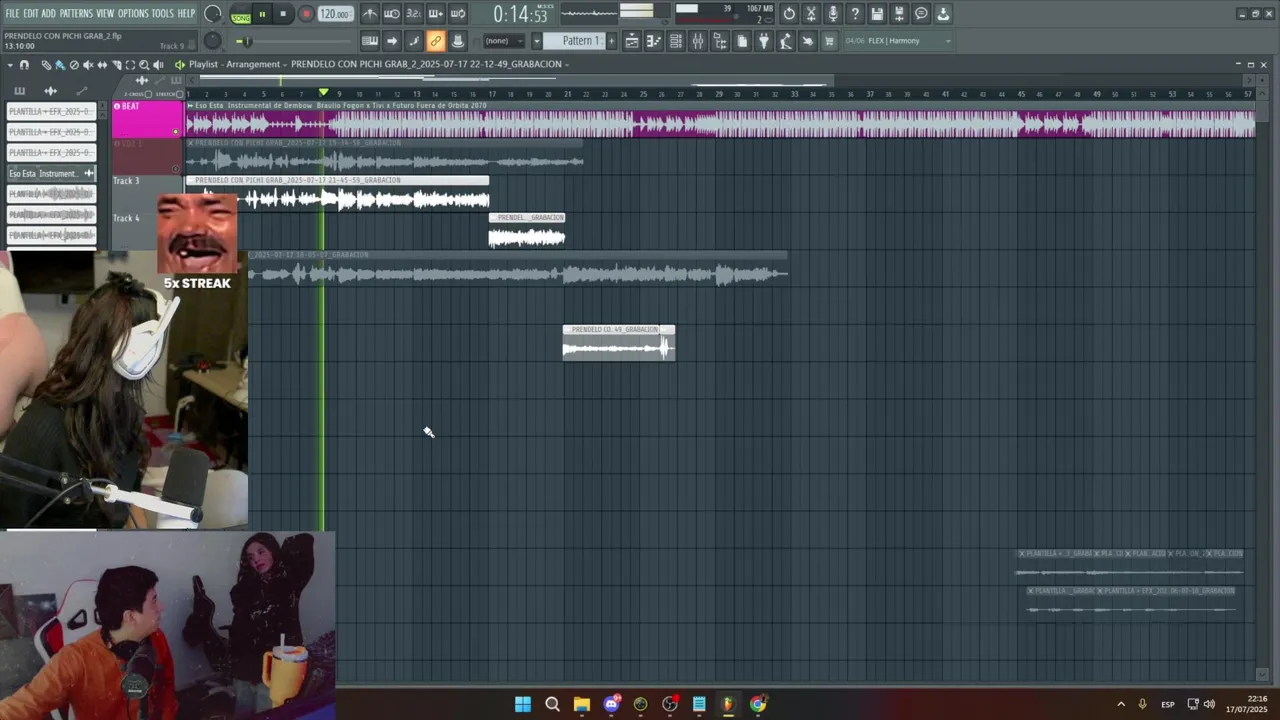Screen dimensions: 1280x720
Task: Click the save new version icon
Action: point(899,14)
